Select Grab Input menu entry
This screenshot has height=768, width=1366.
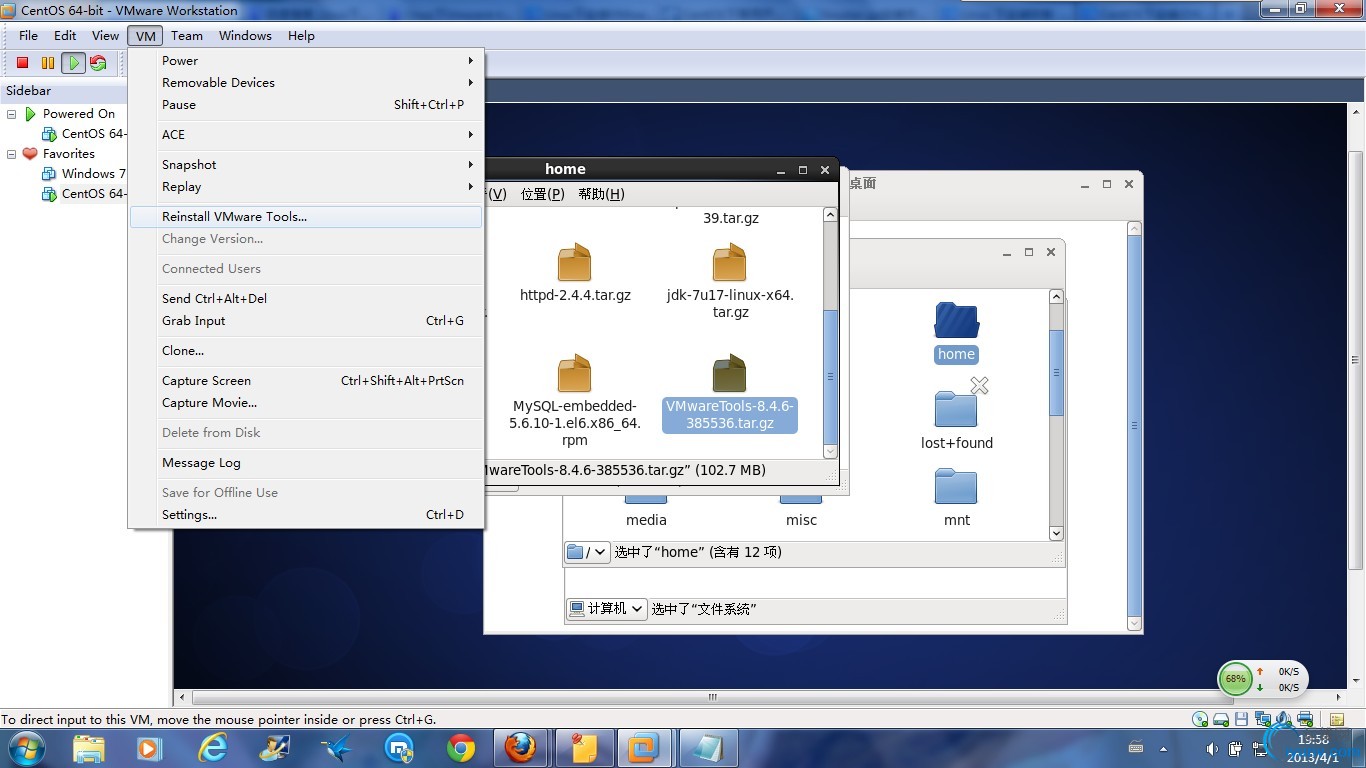306,320
